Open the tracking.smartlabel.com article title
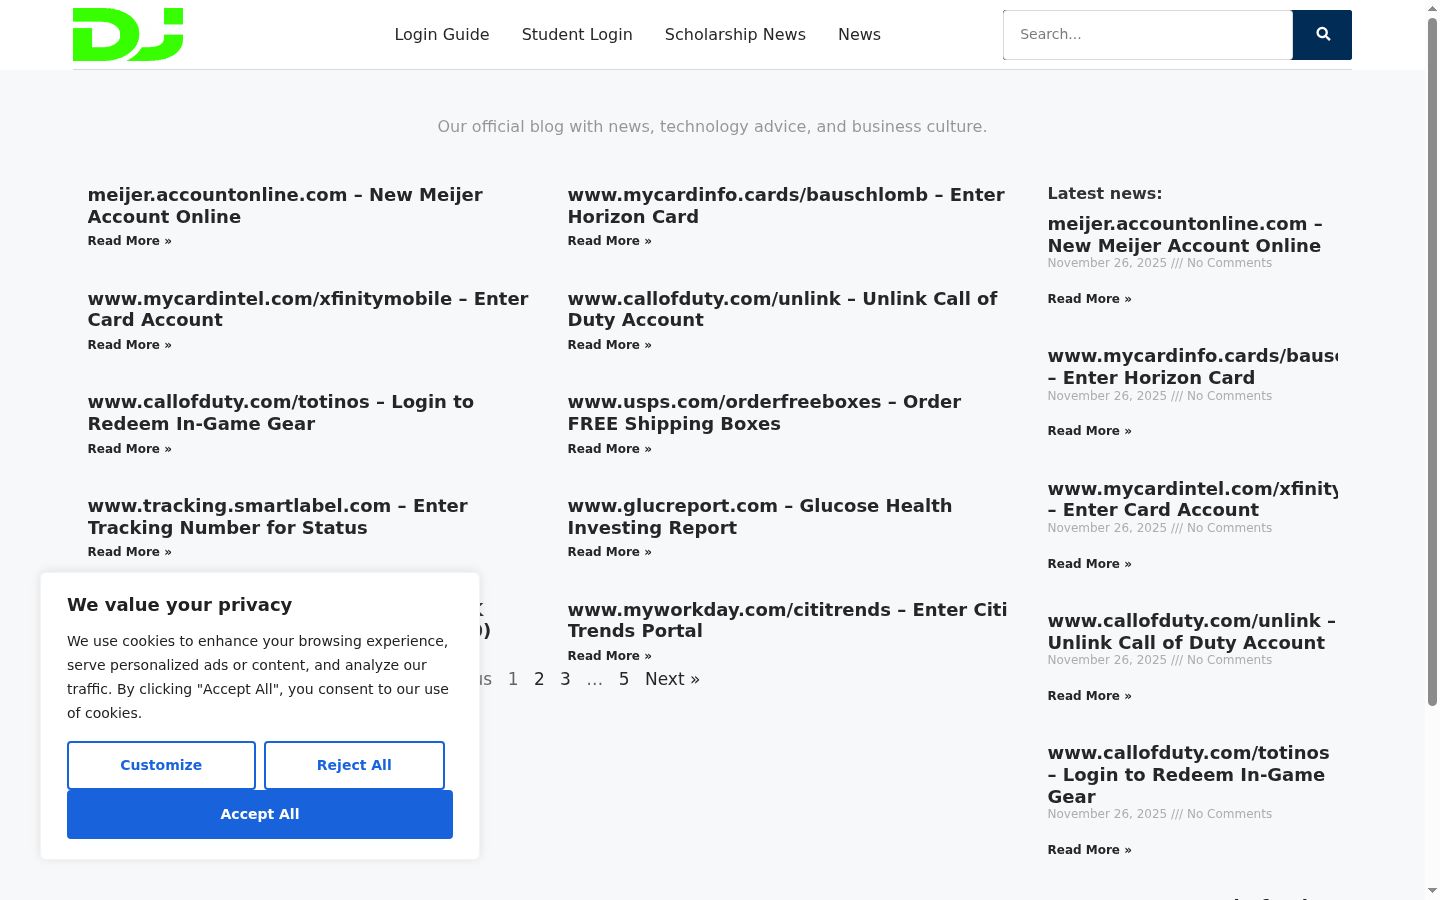 click(x=278, y=517)
